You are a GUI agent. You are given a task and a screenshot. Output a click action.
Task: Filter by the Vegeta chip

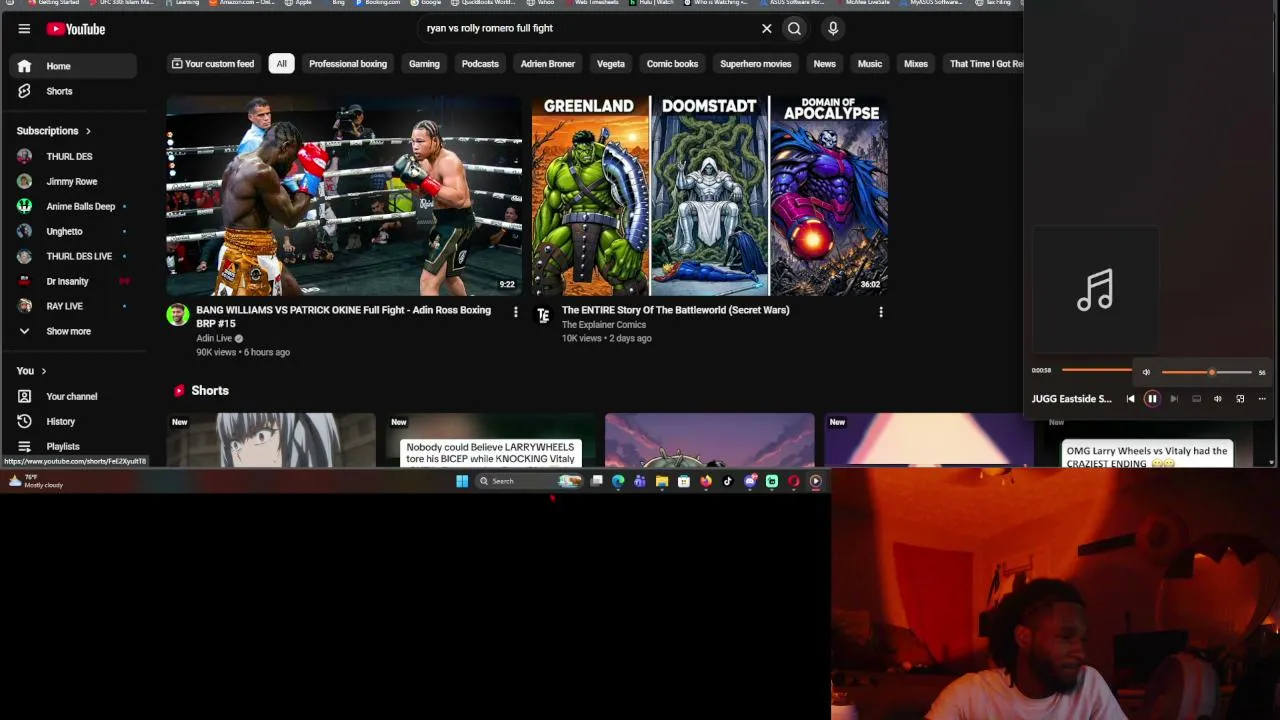click(x=611, y=64)
